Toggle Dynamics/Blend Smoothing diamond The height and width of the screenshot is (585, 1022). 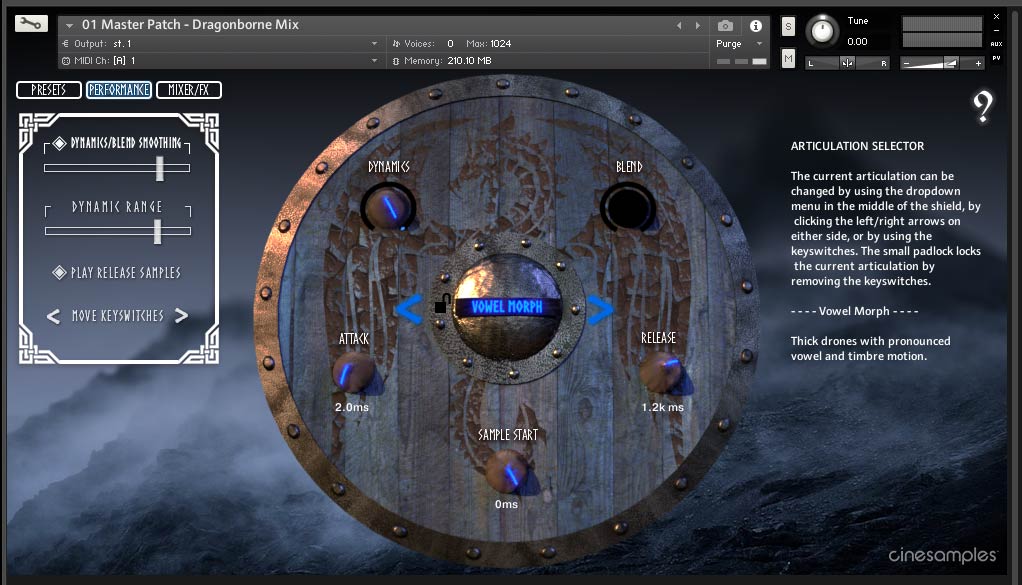(x=60, y=143)
